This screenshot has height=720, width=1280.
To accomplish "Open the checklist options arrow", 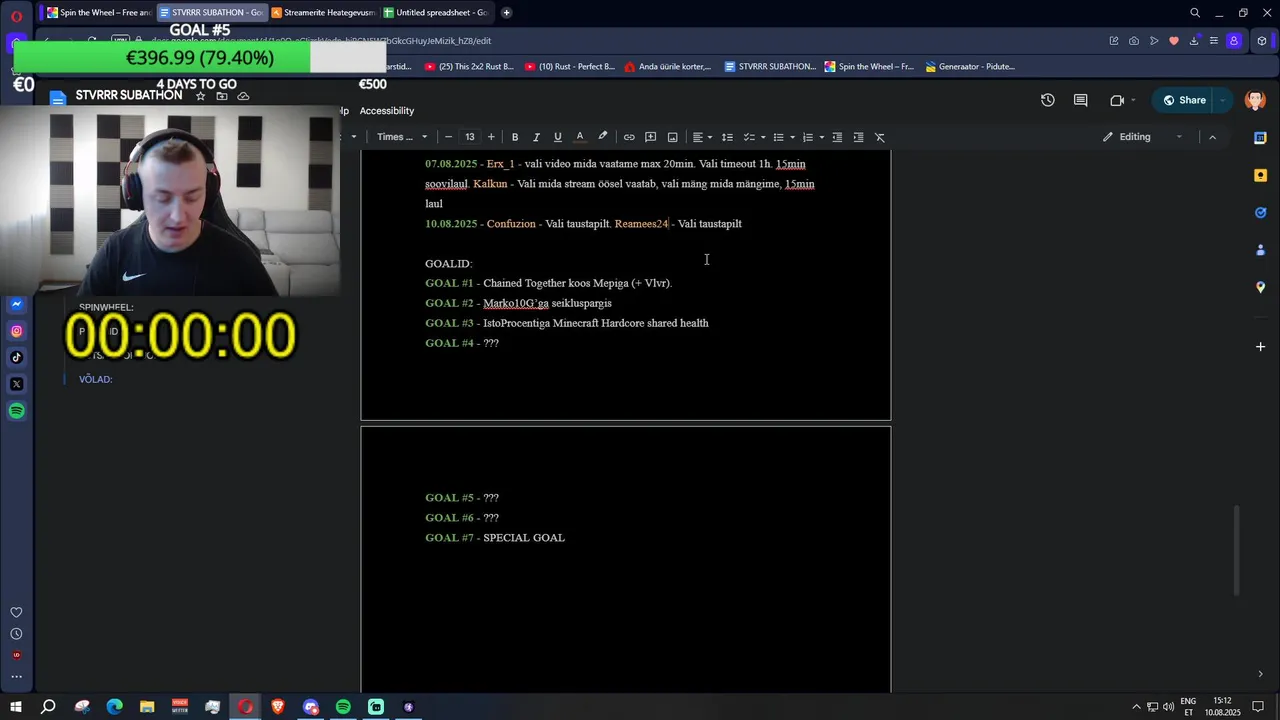I will 763,137.
